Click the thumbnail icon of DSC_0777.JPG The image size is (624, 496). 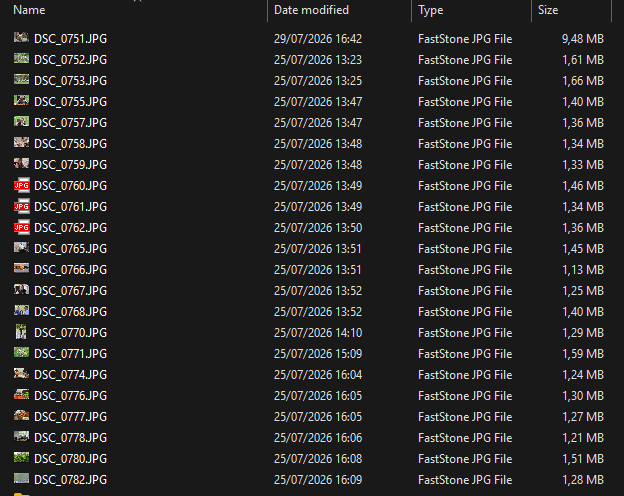pyautogui.click(x=21, y=416)
